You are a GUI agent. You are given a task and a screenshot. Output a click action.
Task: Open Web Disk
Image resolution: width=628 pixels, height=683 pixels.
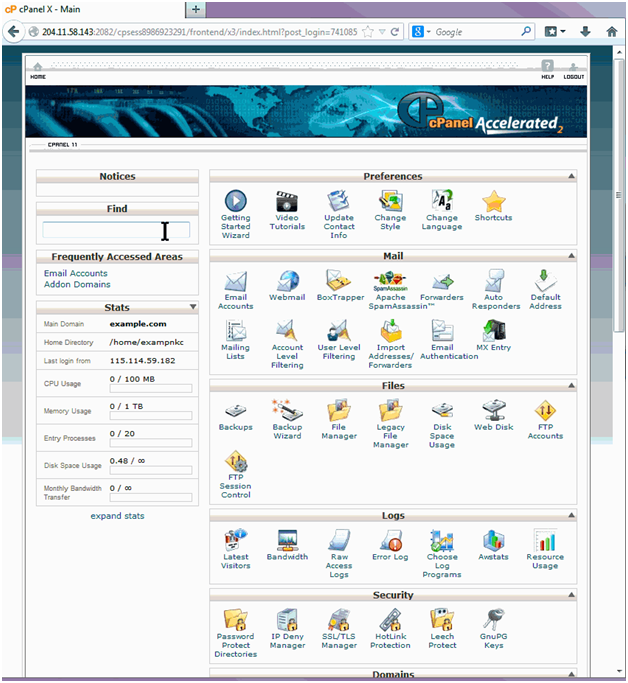[x=493, y=415]
